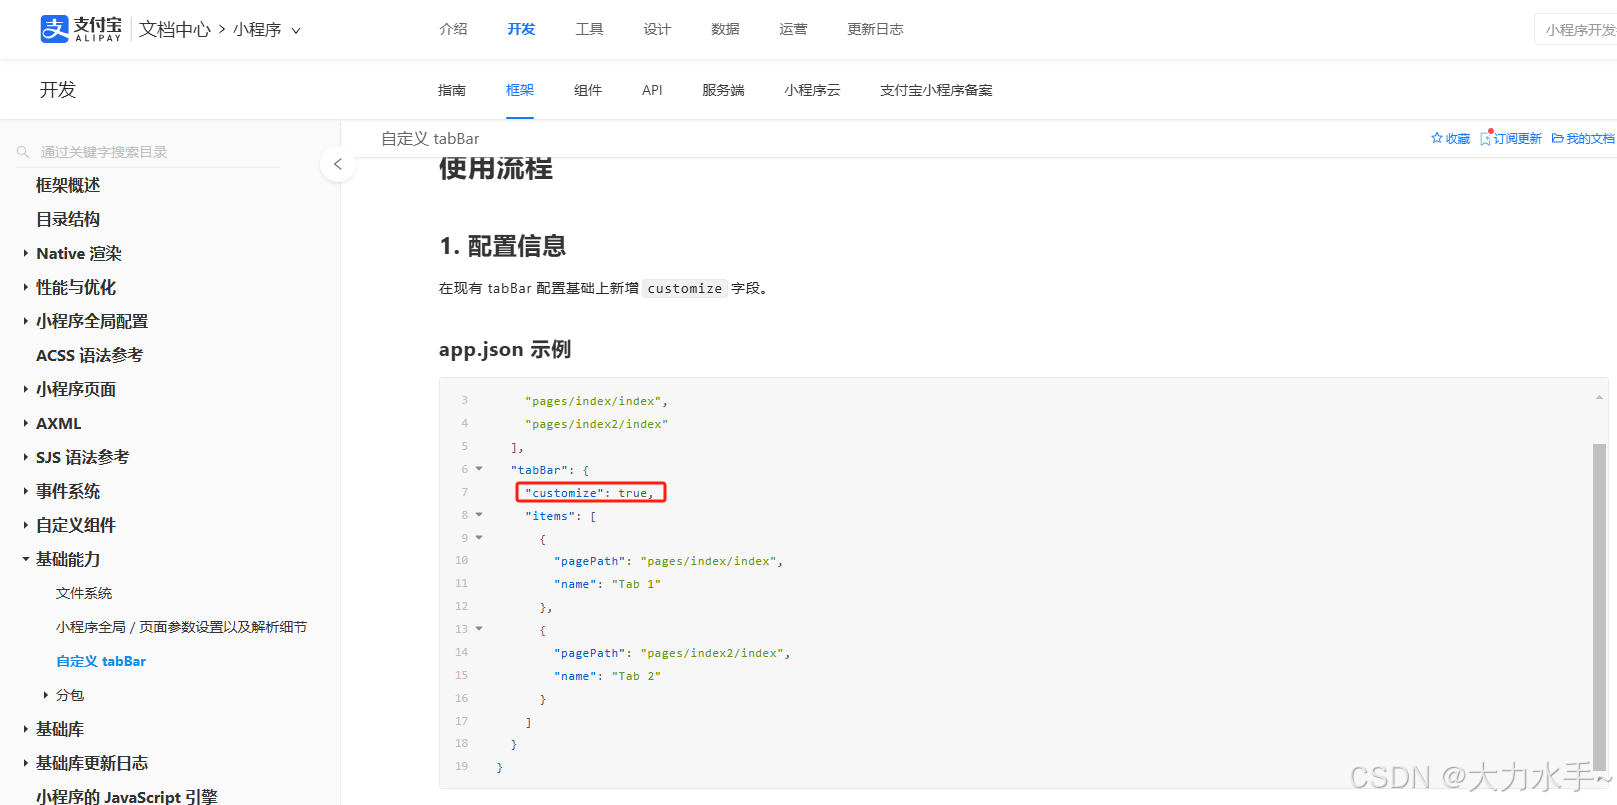Open 数据 top menu
This screenshot has width=1617, height=805.
(x=725, y=29)
